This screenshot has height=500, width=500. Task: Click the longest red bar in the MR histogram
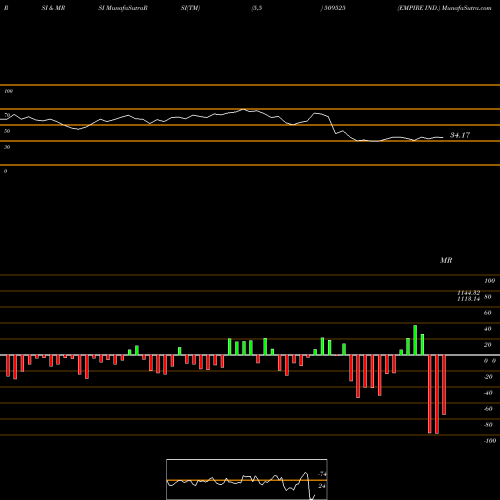pyautogui.click(x=437, y=394)
